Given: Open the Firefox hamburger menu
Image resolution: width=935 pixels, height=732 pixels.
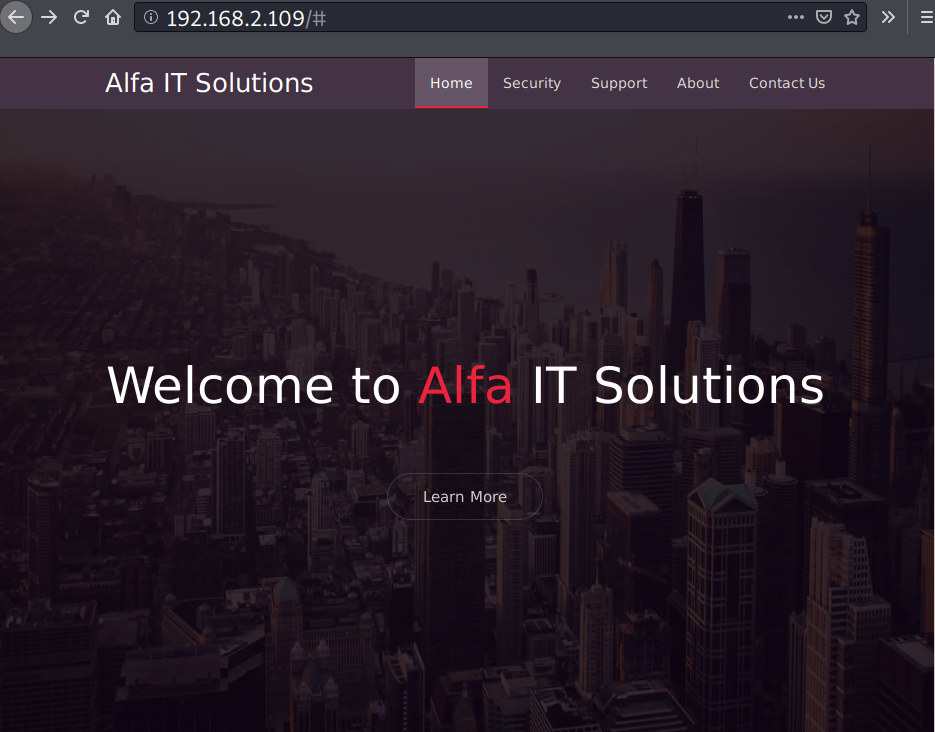Looking at the screenshot, I should pos(925,17).
